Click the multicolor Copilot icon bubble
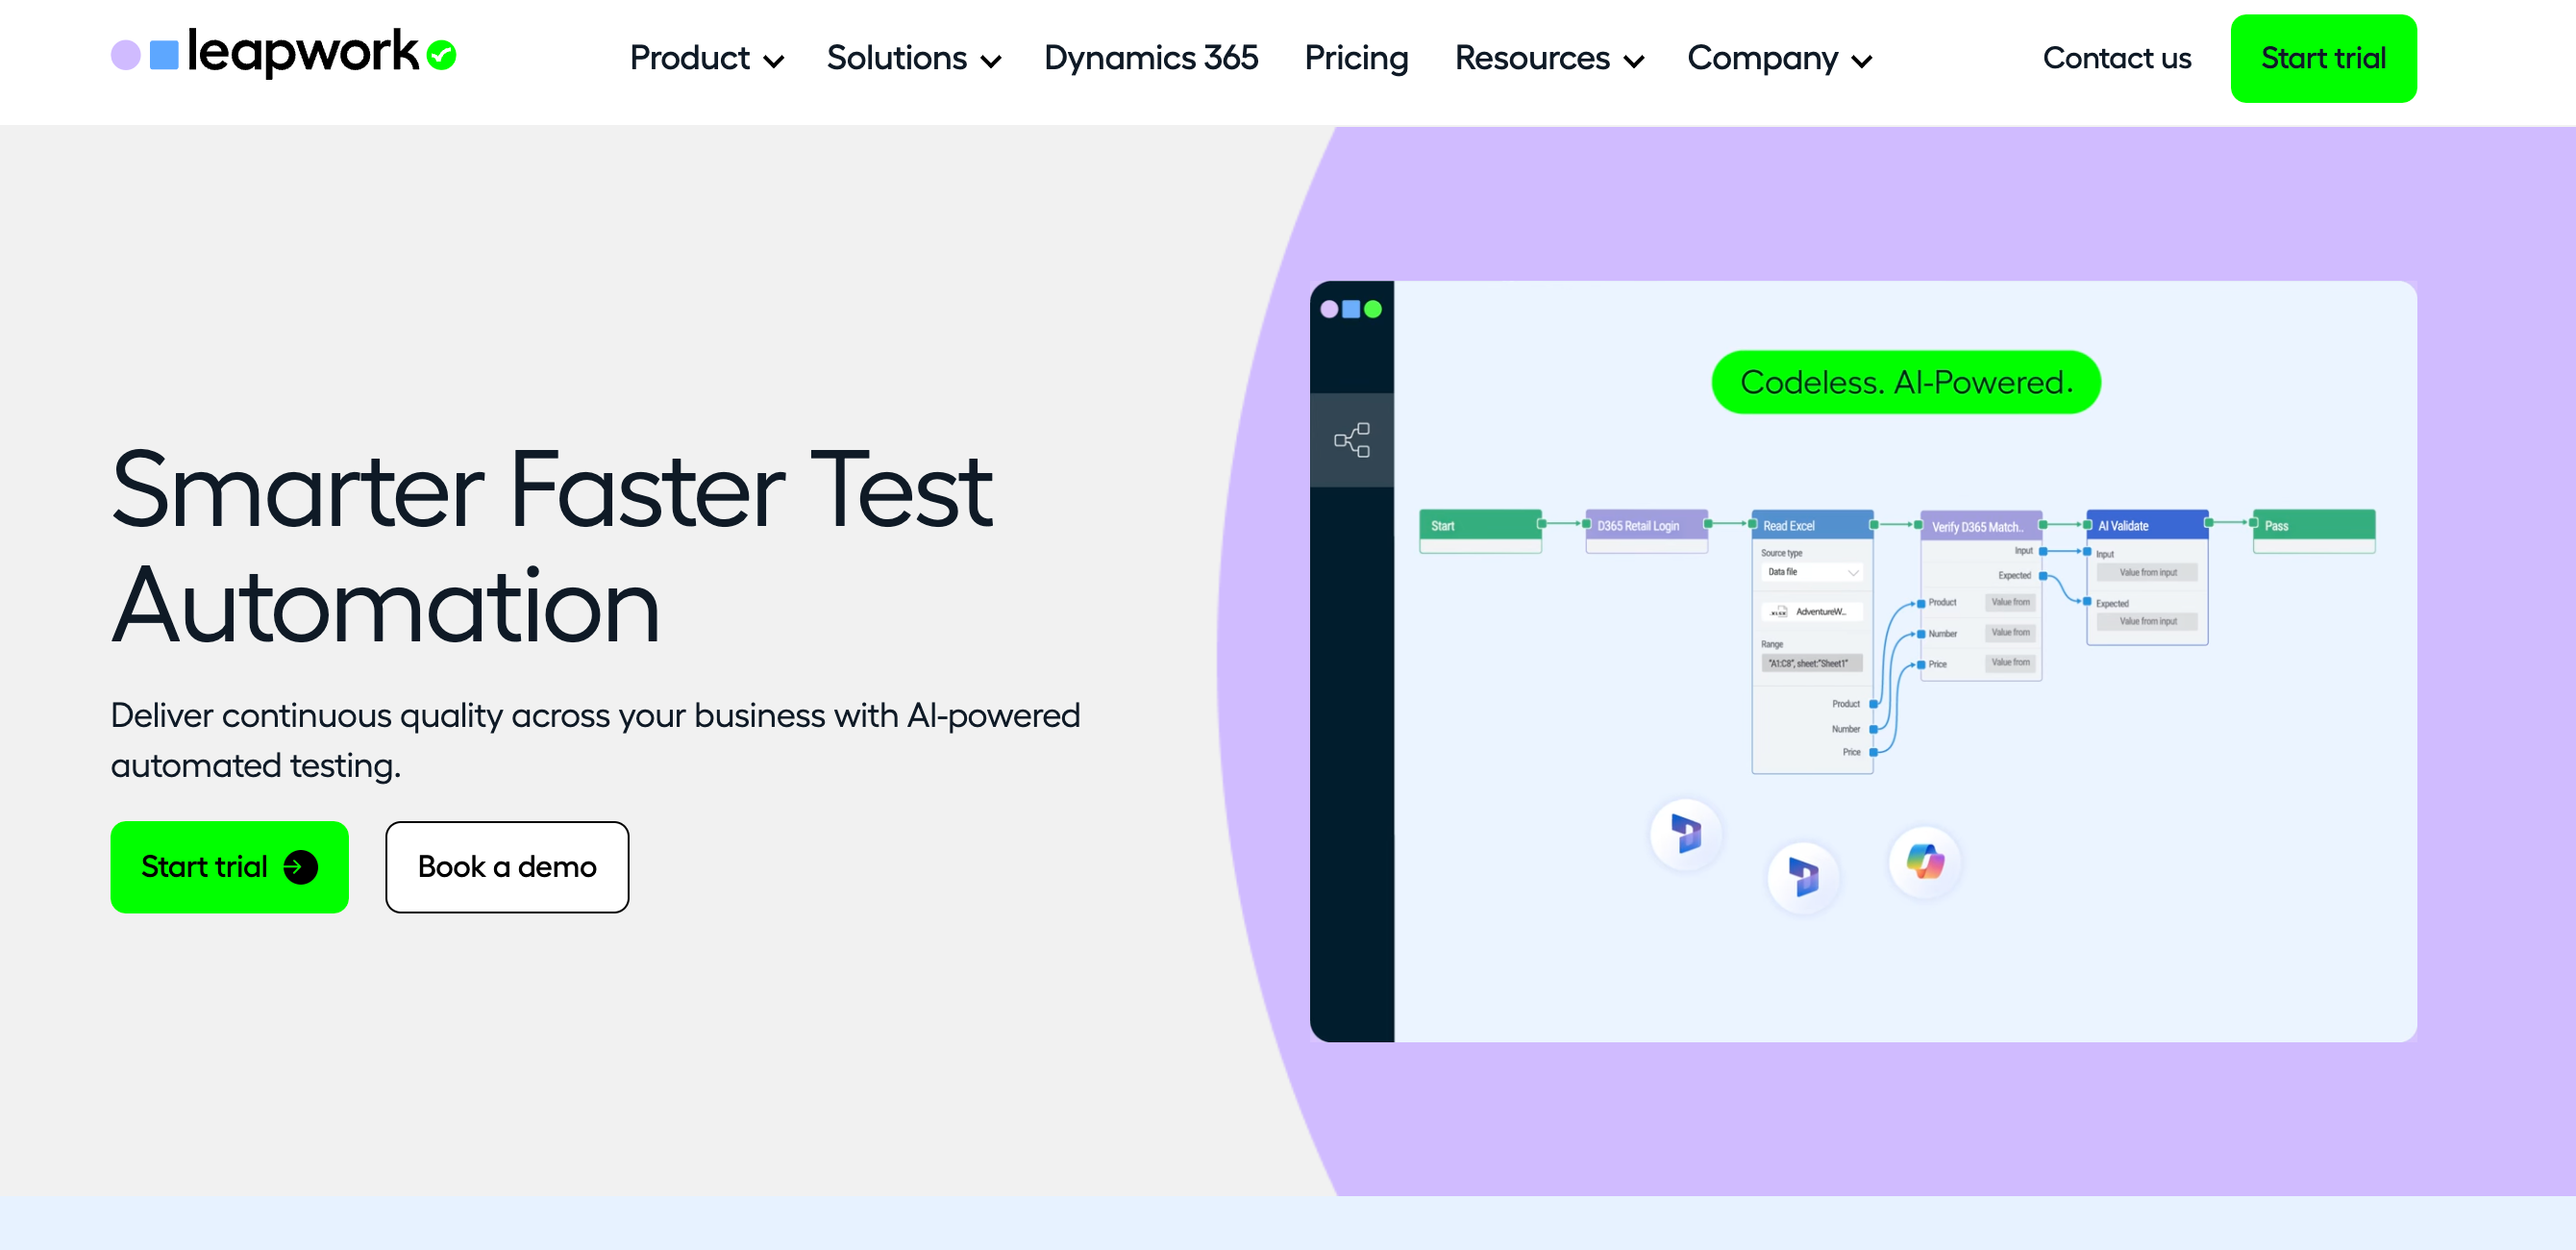Screen dimensions: 2576x1250 click(1924, 861)
